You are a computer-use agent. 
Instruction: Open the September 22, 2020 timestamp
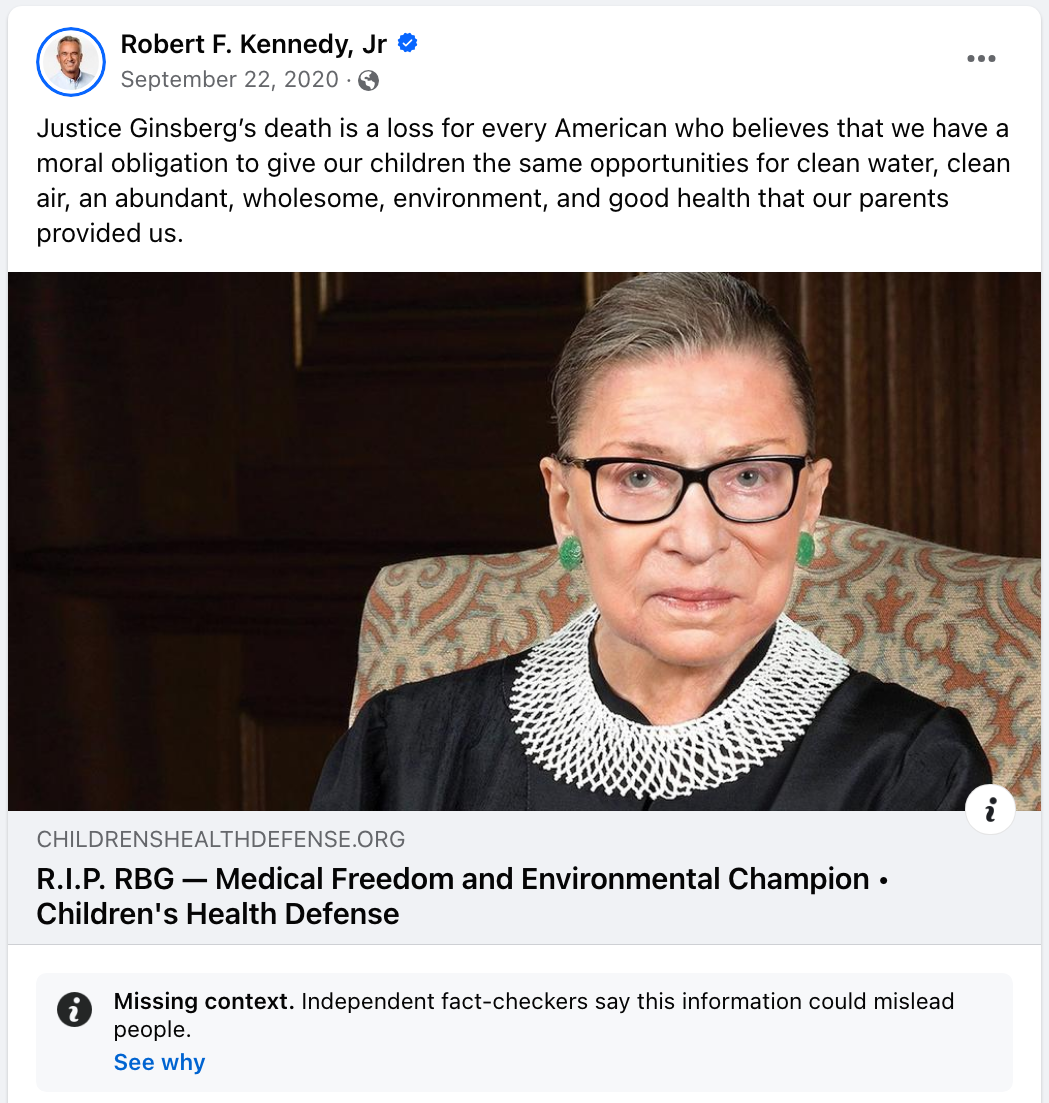229,80
